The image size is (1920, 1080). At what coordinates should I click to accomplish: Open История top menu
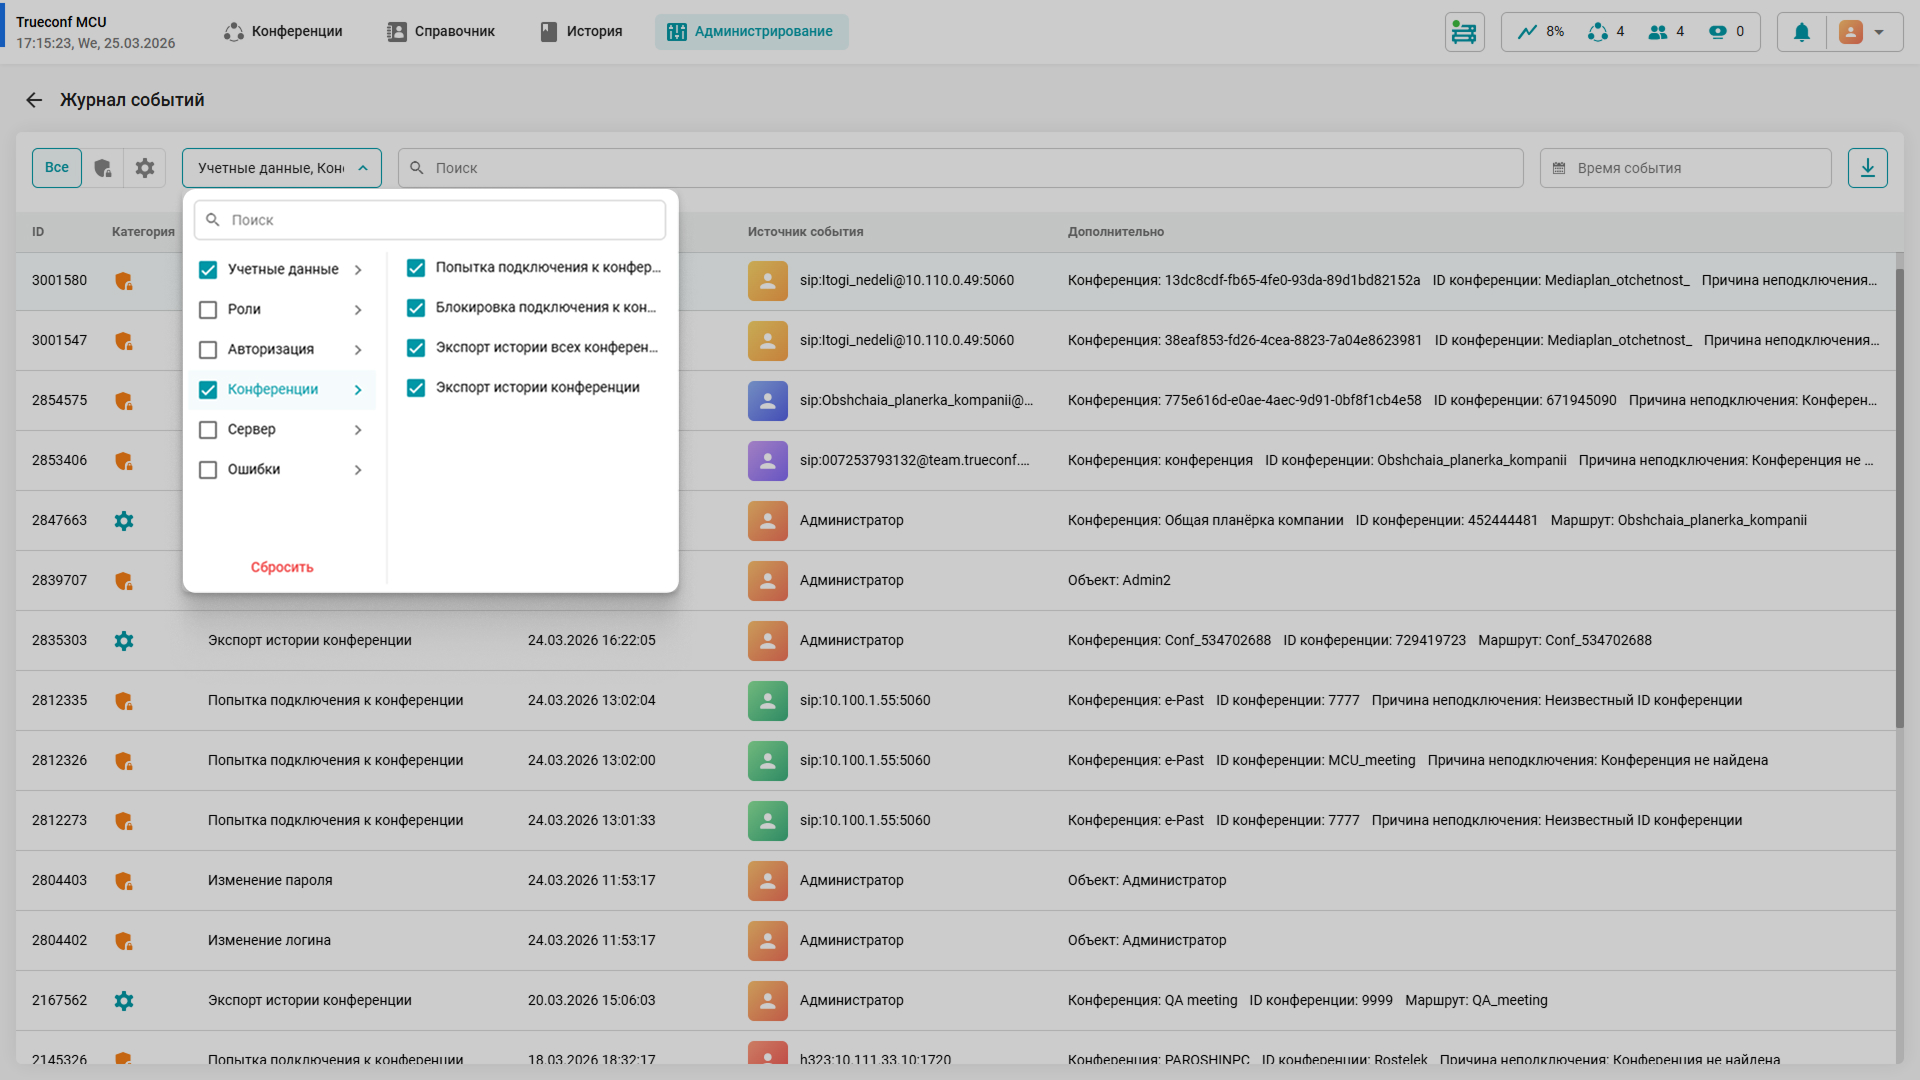click(581, 32)
